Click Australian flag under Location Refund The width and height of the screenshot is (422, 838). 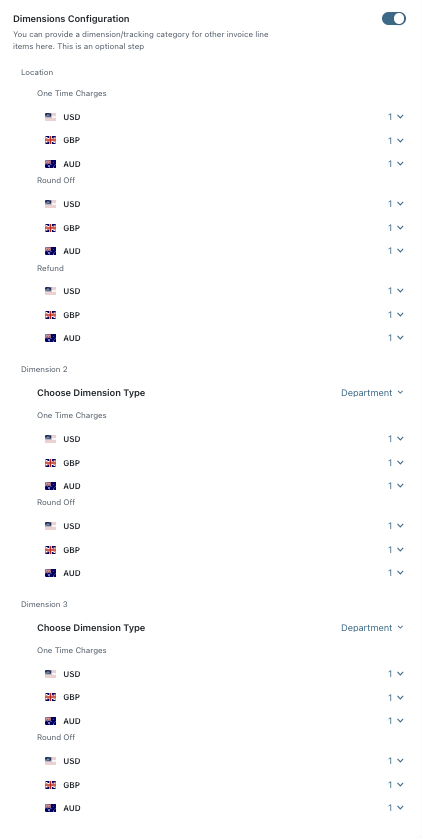point(51,338)
